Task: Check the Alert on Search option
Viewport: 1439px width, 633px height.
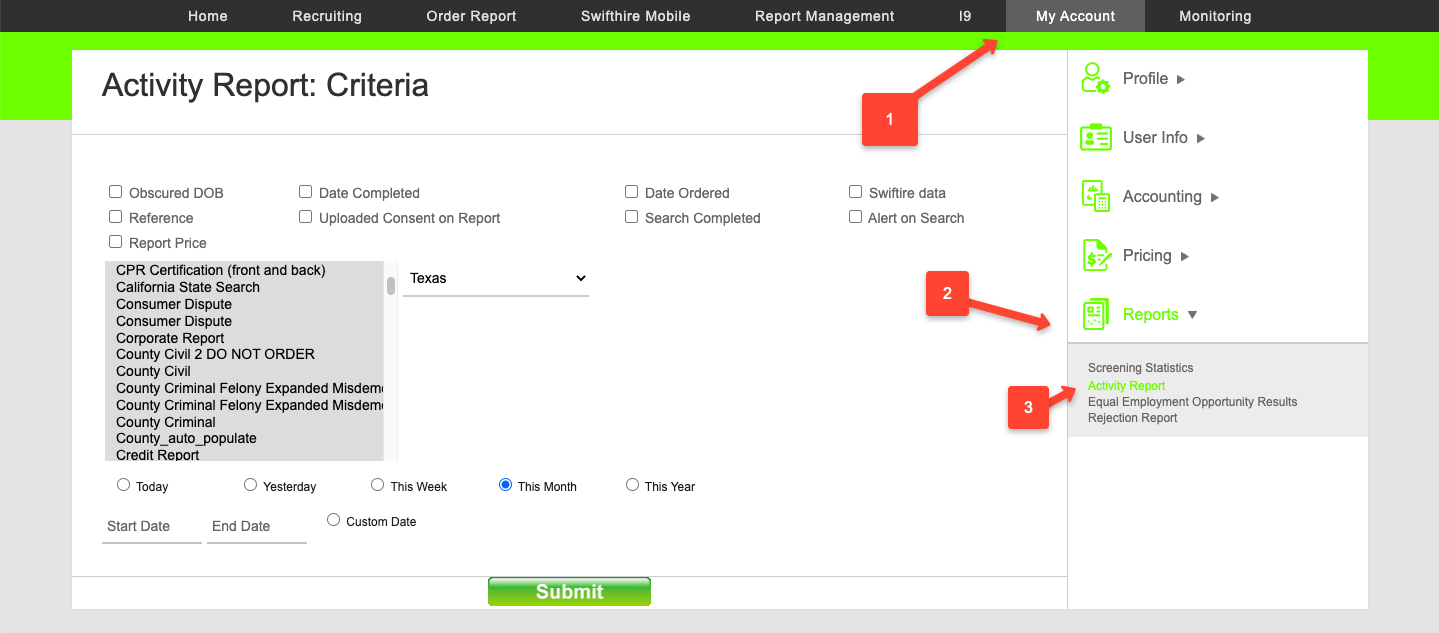Action: pos(856,217)
